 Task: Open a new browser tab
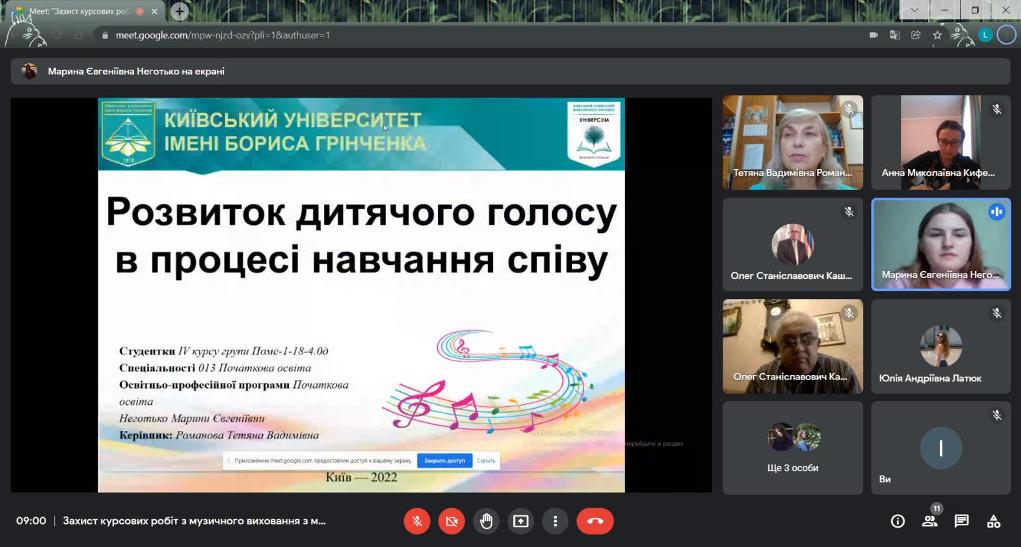pyautogui.click(x=180, y=11)
